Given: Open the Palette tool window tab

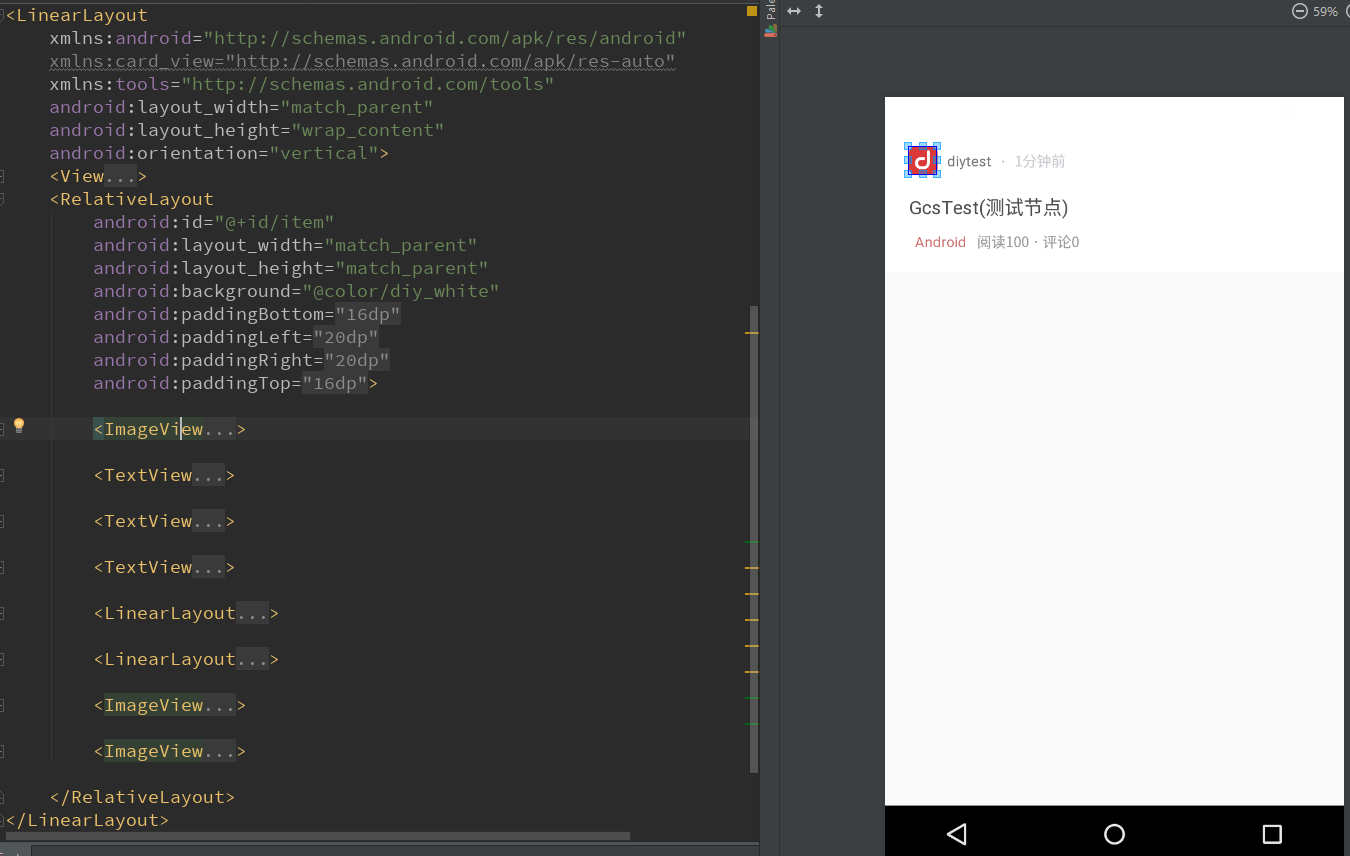Looking at the screenshot, I should [770, 10].
